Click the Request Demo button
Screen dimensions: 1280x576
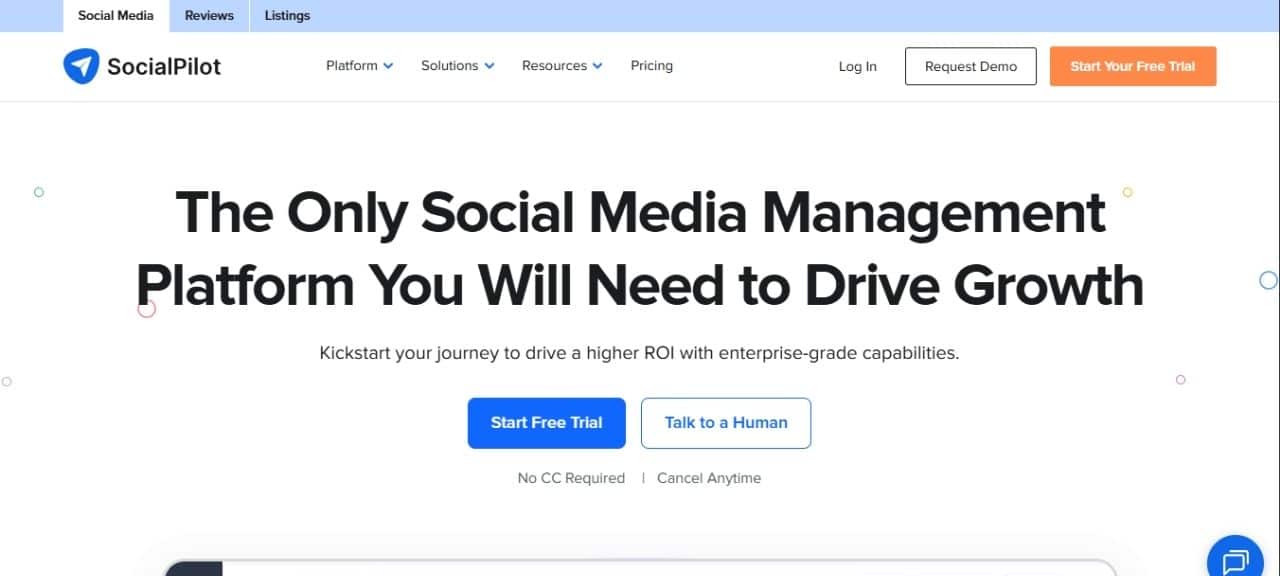970,66
